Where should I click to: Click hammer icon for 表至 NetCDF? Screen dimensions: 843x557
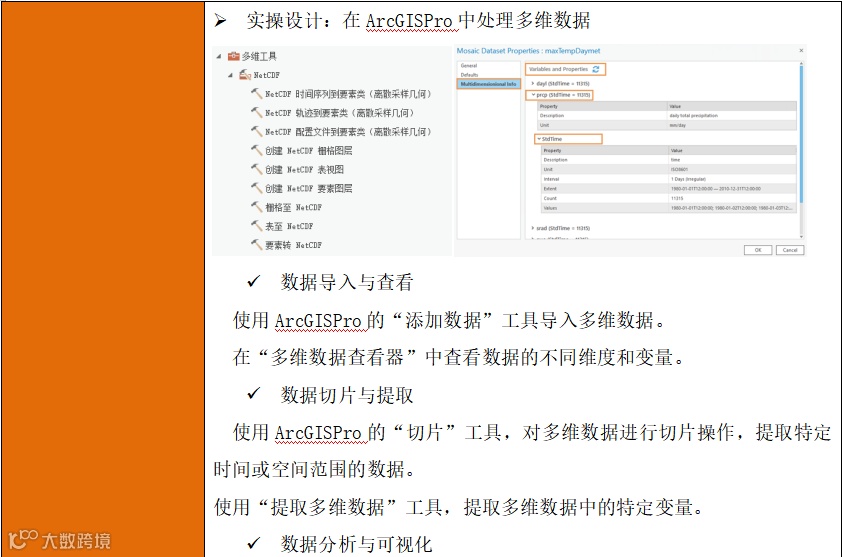[x=256, y=226]
